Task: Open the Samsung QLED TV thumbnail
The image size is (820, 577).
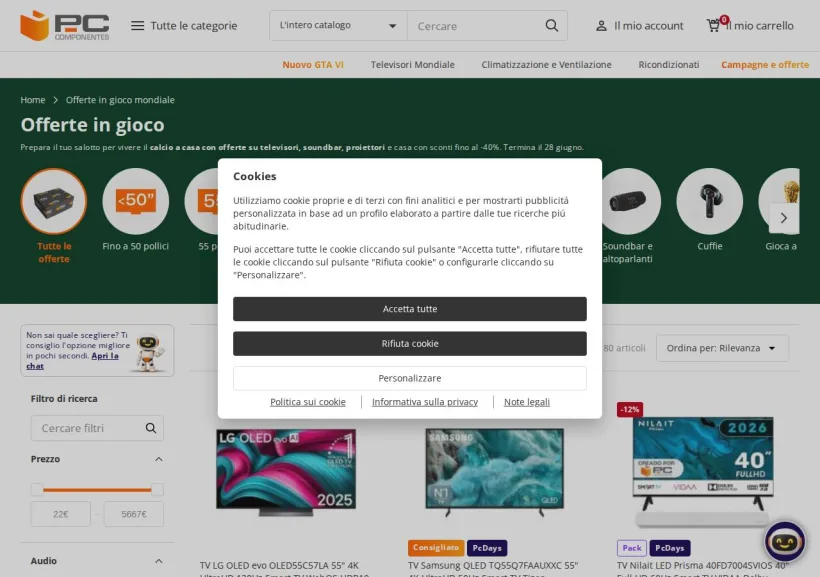Action: pos(494,472)
